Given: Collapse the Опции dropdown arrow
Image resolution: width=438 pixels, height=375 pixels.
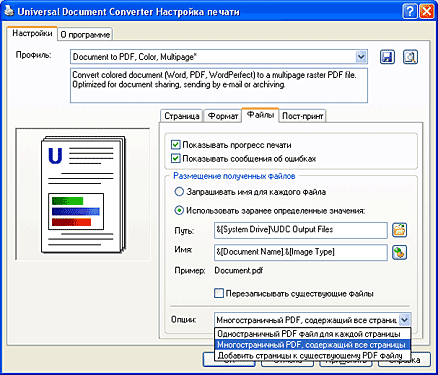Looking at the screenshot, I should click(x=404, y=320).
